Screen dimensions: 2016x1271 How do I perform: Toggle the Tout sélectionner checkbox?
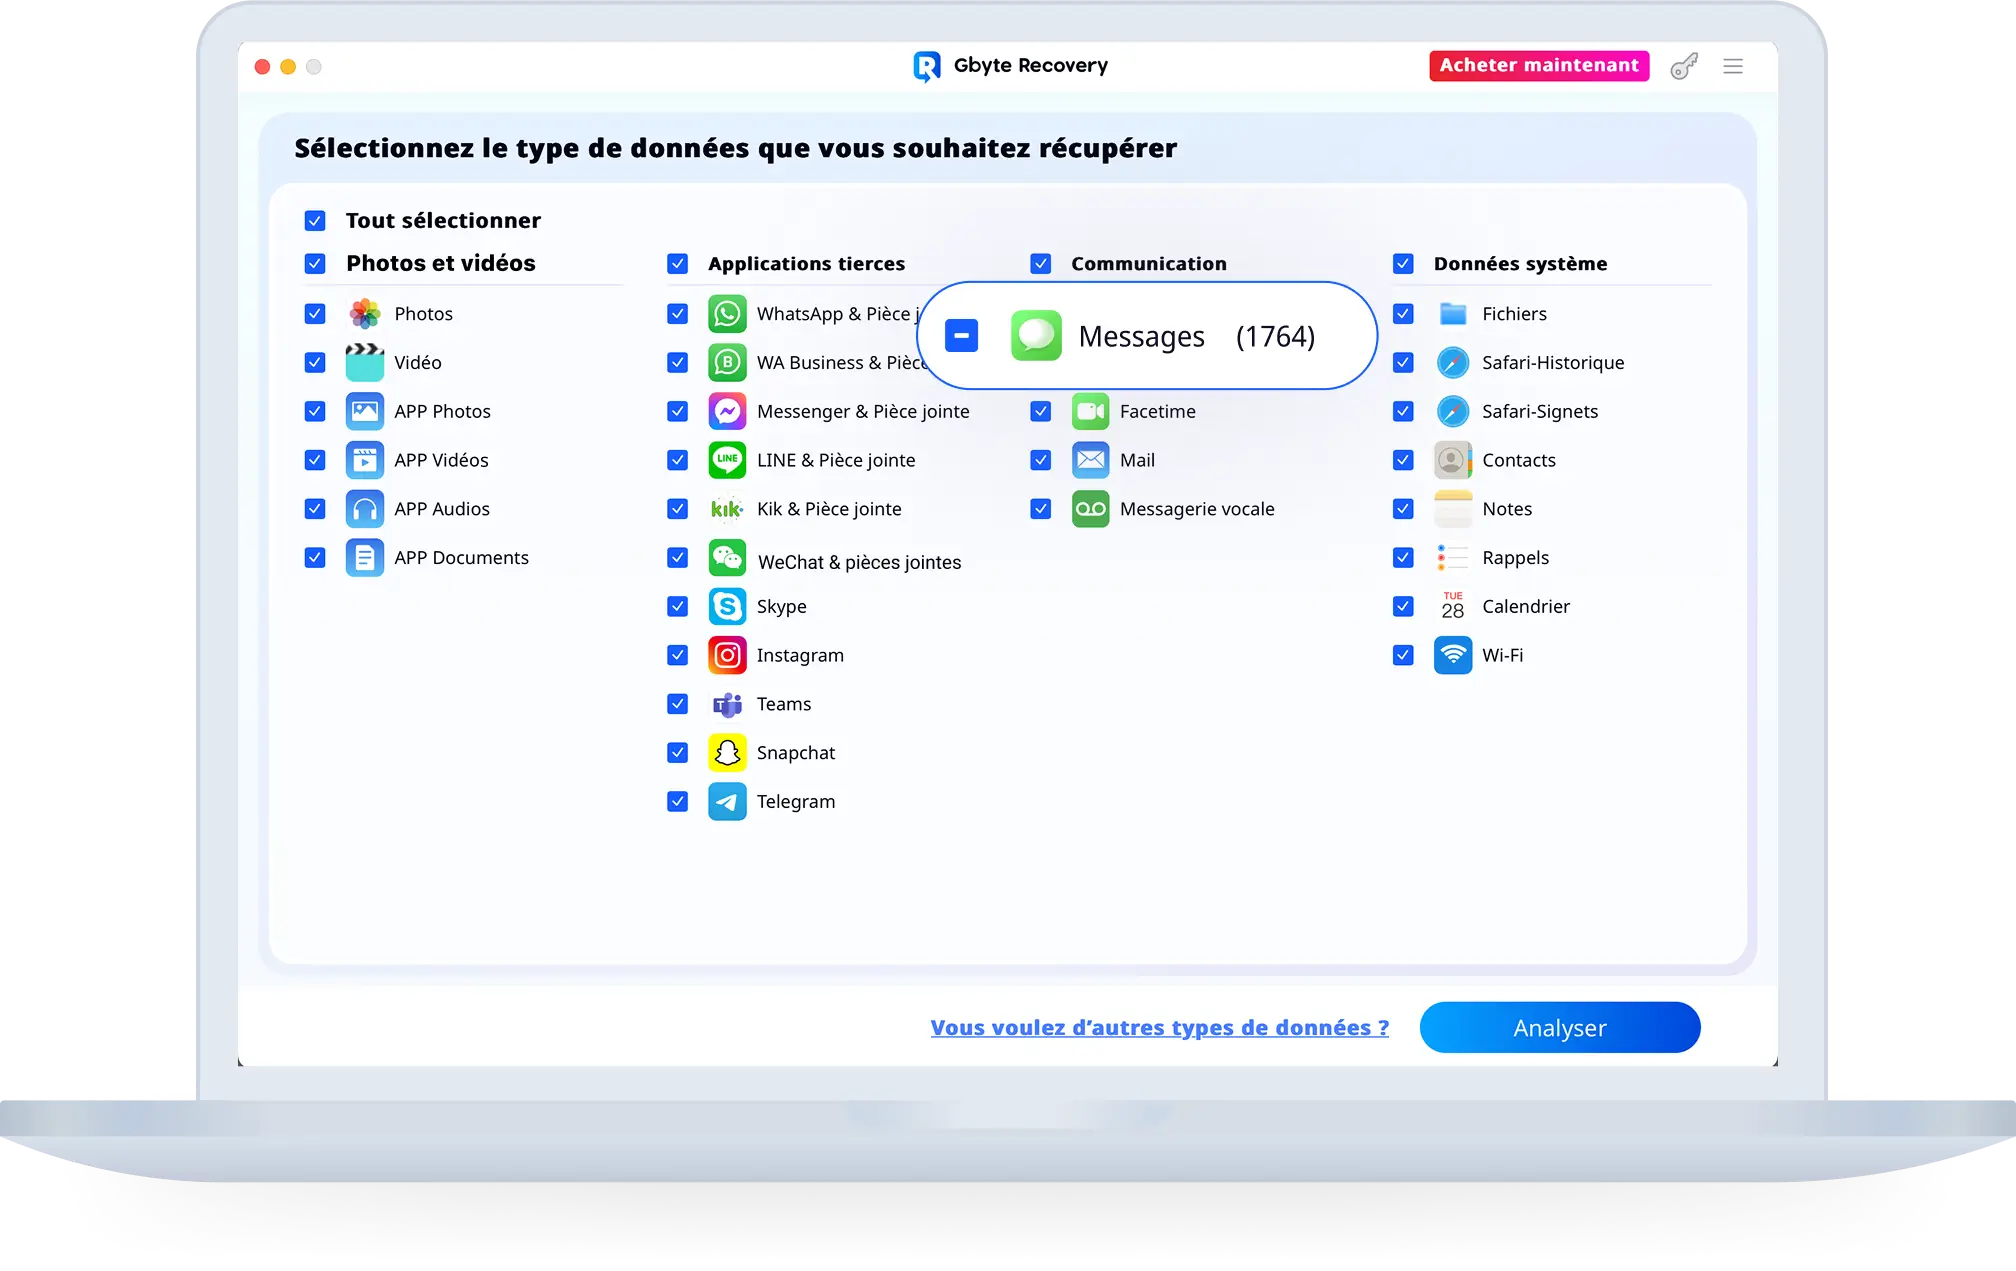[315, 221]
